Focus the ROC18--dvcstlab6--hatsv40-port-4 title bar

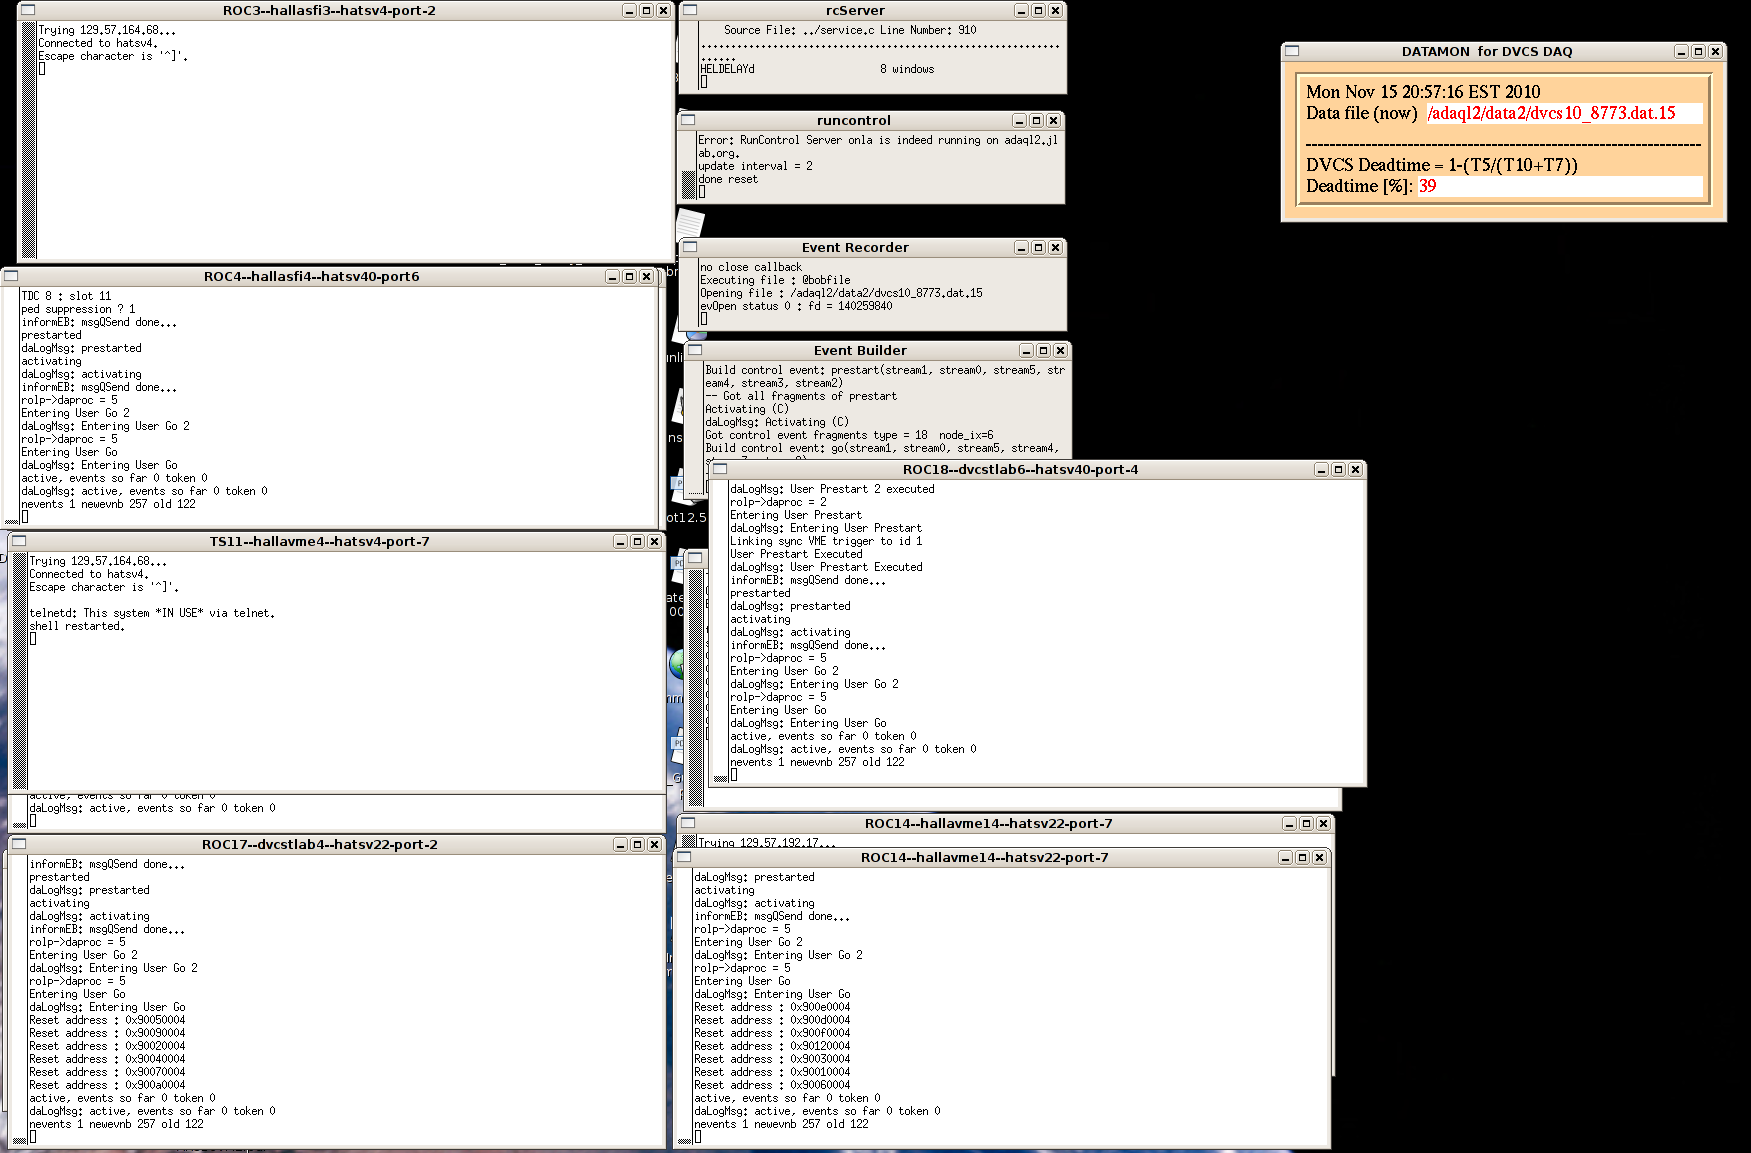click(x=1020, y=470)
